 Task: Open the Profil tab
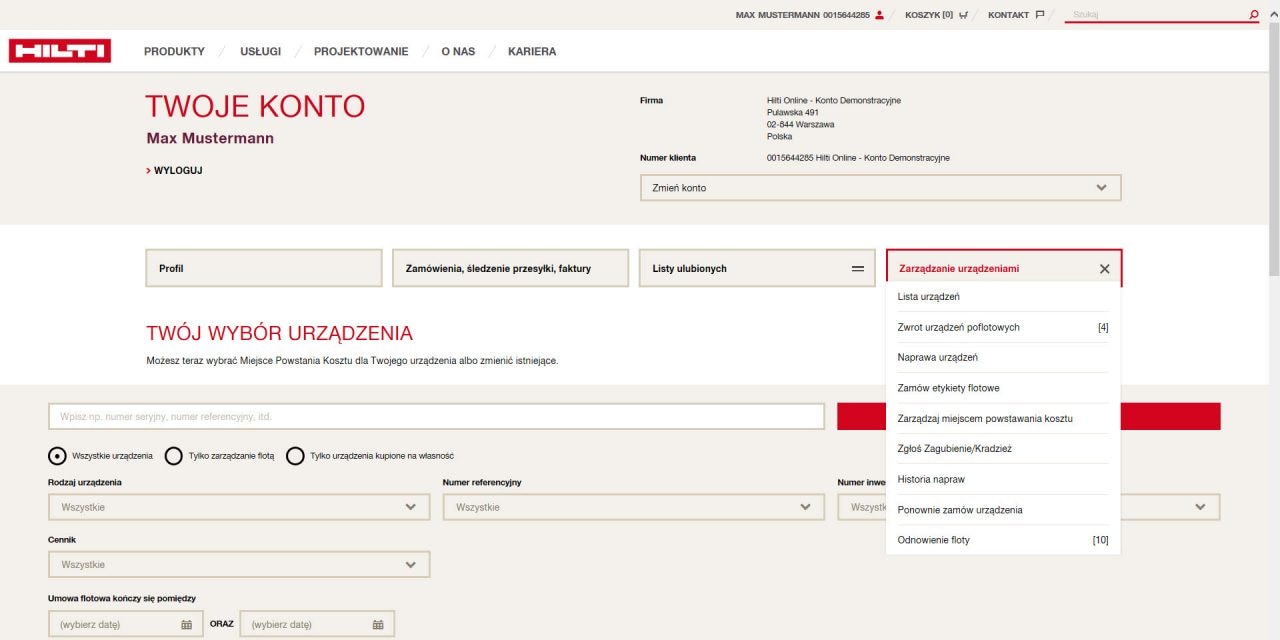click(x=264, y=268)
